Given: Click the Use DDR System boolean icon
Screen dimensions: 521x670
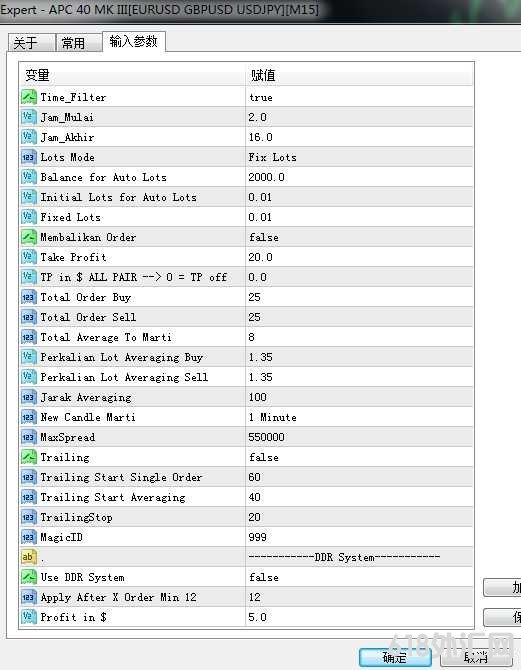Looking at the screenshot, I should (x=29, y=577).
